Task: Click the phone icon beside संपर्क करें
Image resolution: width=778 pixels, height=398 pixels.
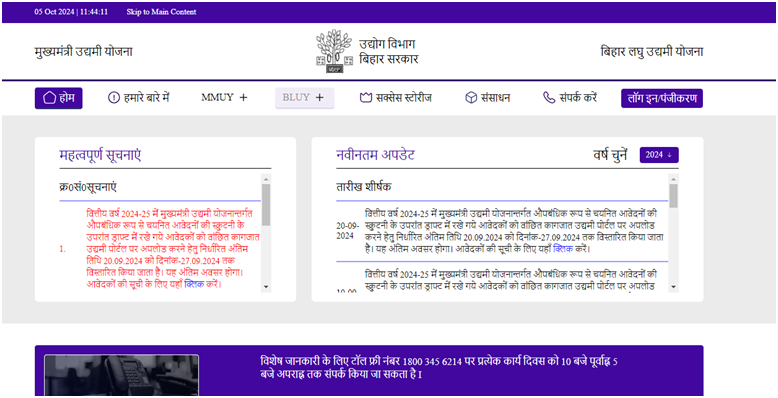Action: tap(549, 98)
